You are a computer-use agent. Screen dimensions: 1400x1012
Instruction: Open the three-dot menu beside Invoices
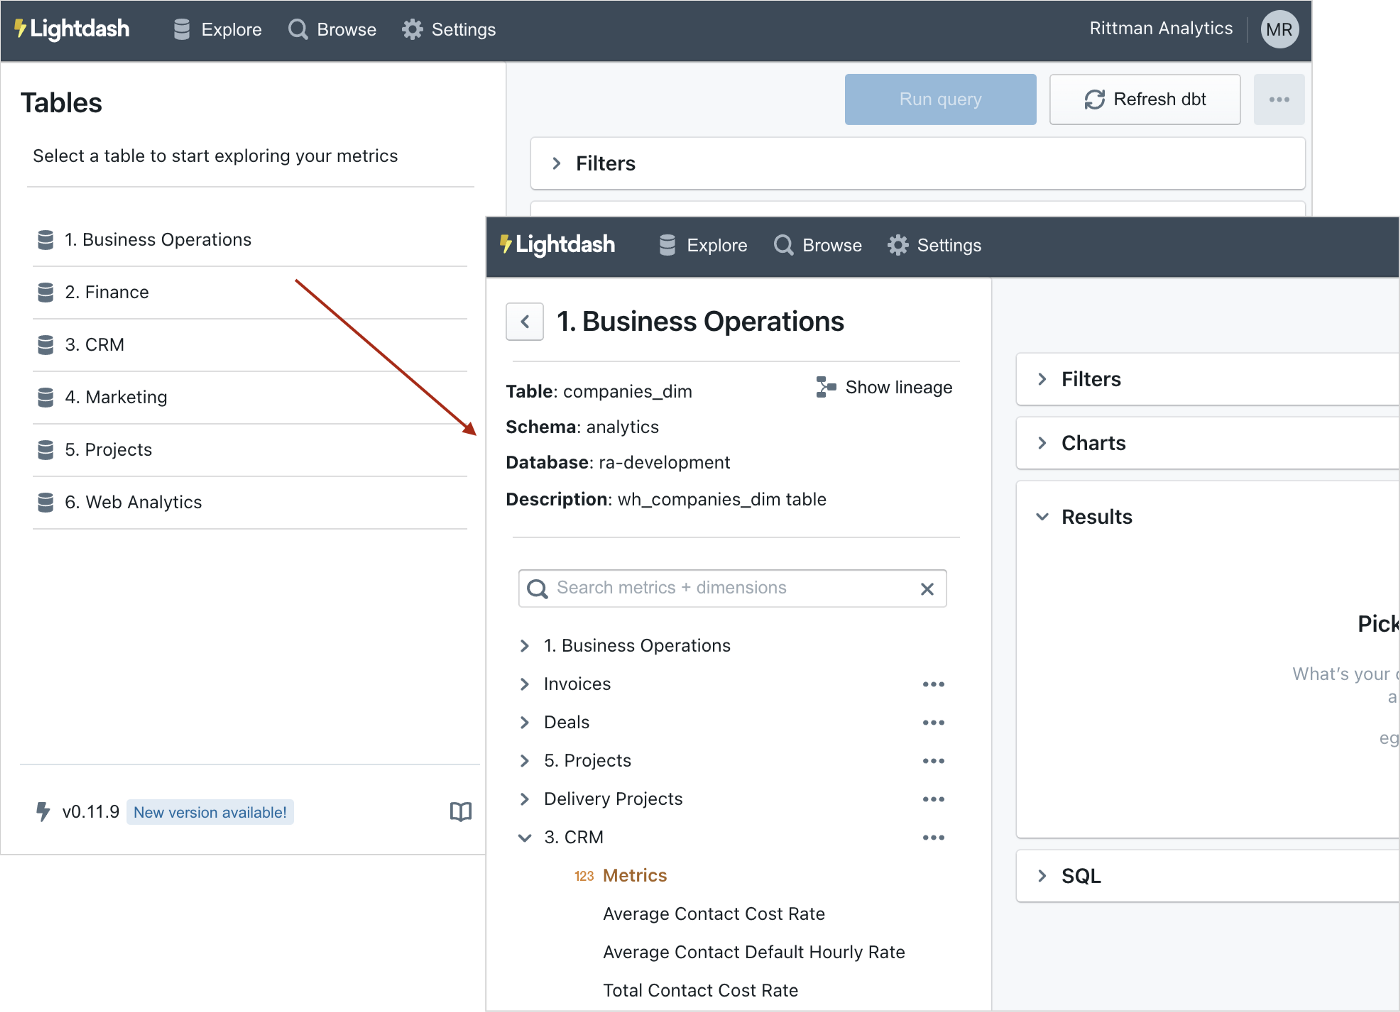[x=933, y=684]
